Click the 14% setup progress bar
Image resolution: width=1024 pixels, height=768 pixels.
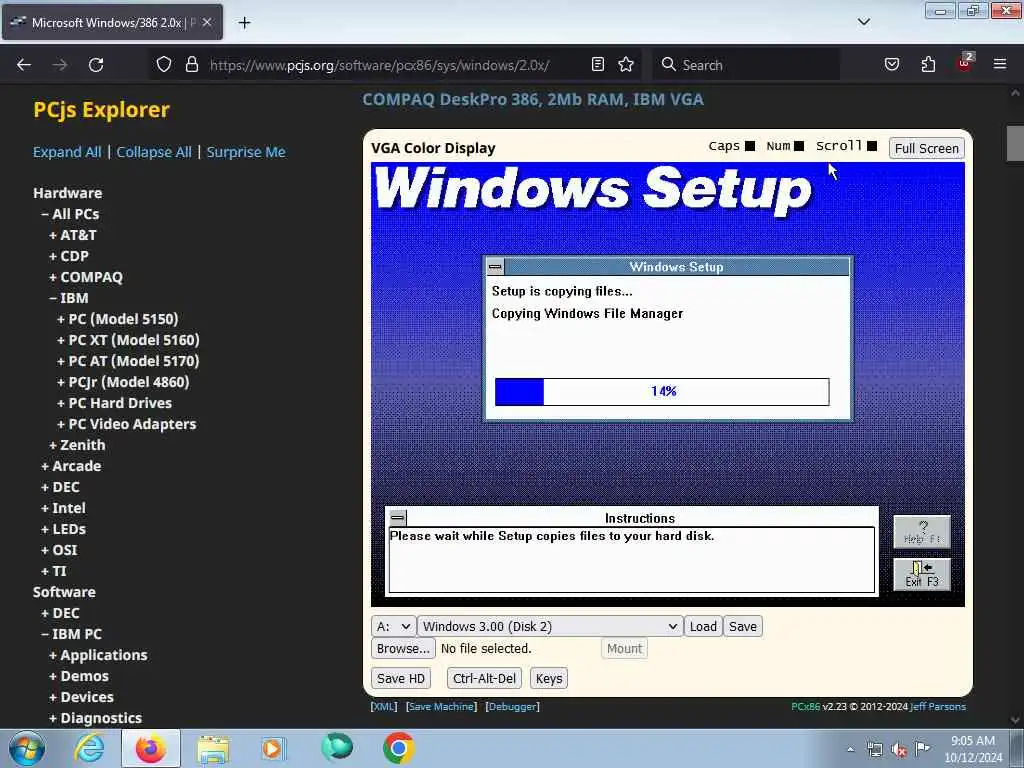coord(662,392)
